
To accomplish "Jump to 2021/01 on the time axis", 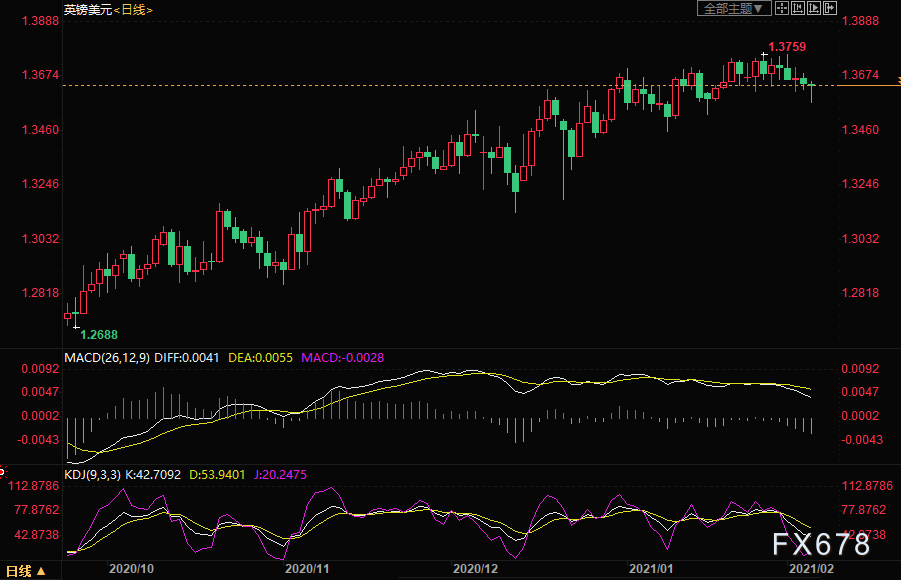I will pyautogui.click(x=650, y=569).
